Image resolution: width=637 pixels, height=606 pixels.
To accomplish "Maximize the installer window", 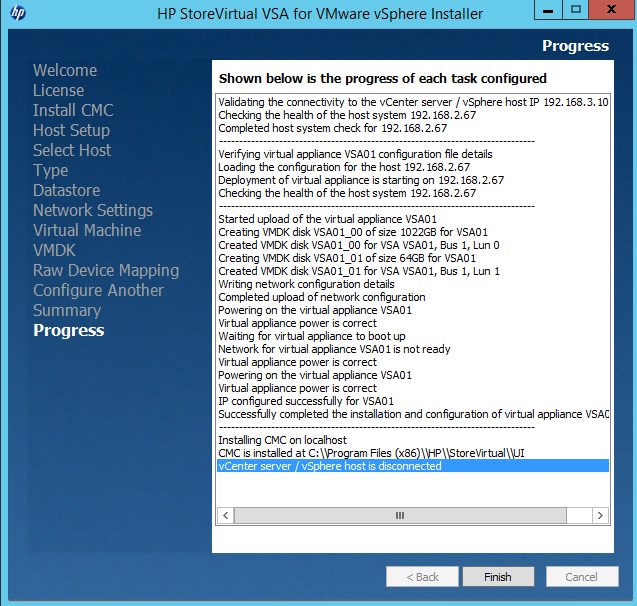I will pos(576,10).
